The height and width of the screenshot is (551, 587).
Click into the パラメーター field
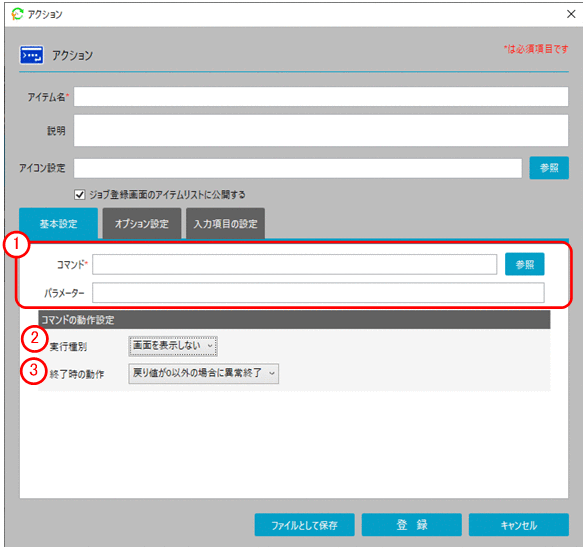[x=318, y=293]
